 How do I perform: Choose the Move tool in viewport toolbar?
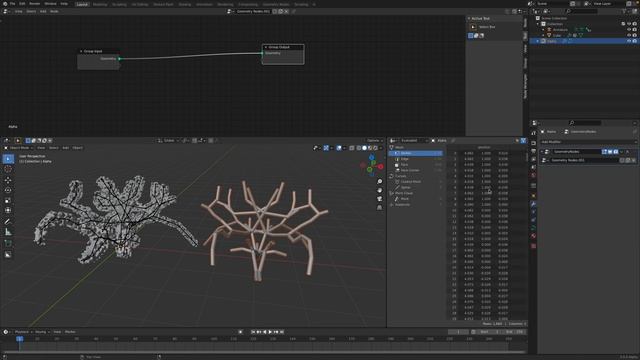tap(8, 180)
